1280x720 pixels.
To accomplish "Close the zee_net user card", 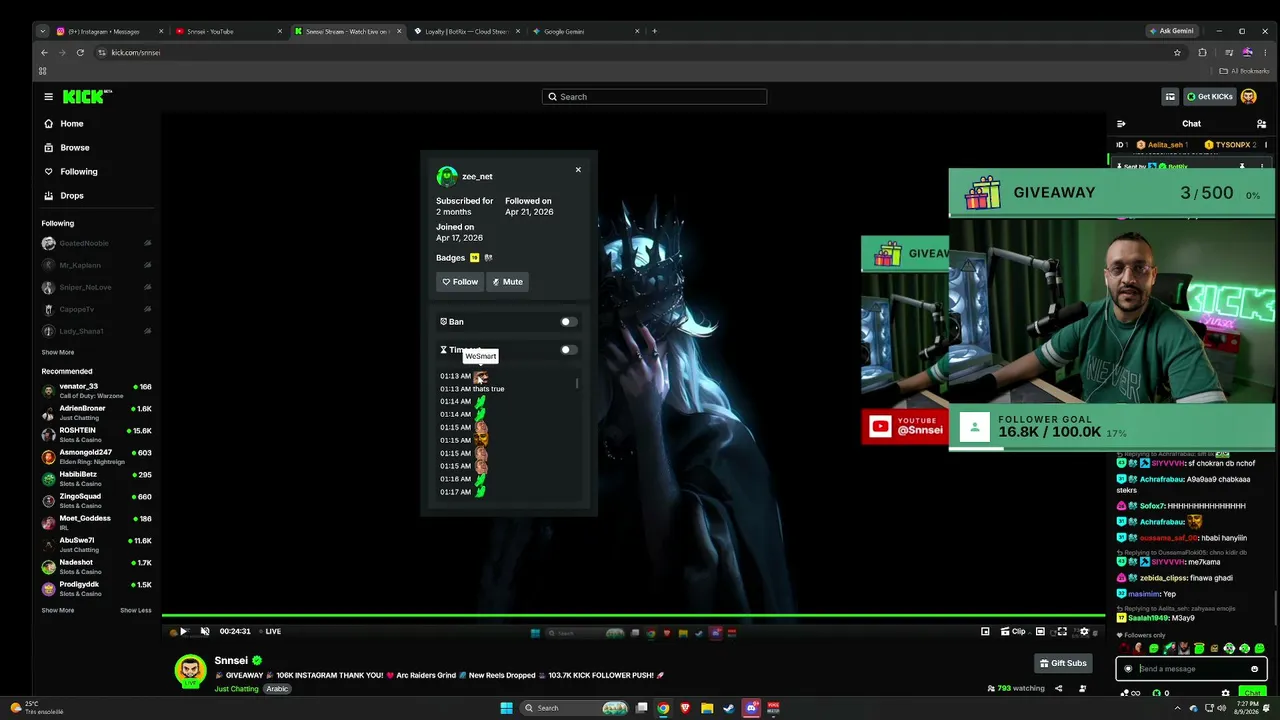I will pos(578,170).
